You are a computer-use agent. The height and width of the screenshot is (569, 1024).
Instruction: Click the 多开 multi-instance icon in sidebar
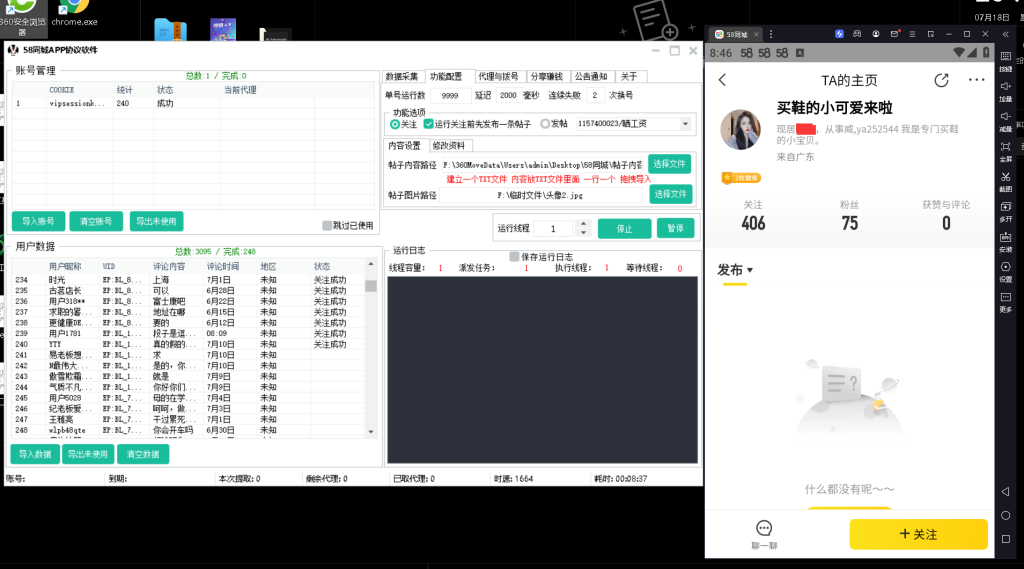[1005, 208]
